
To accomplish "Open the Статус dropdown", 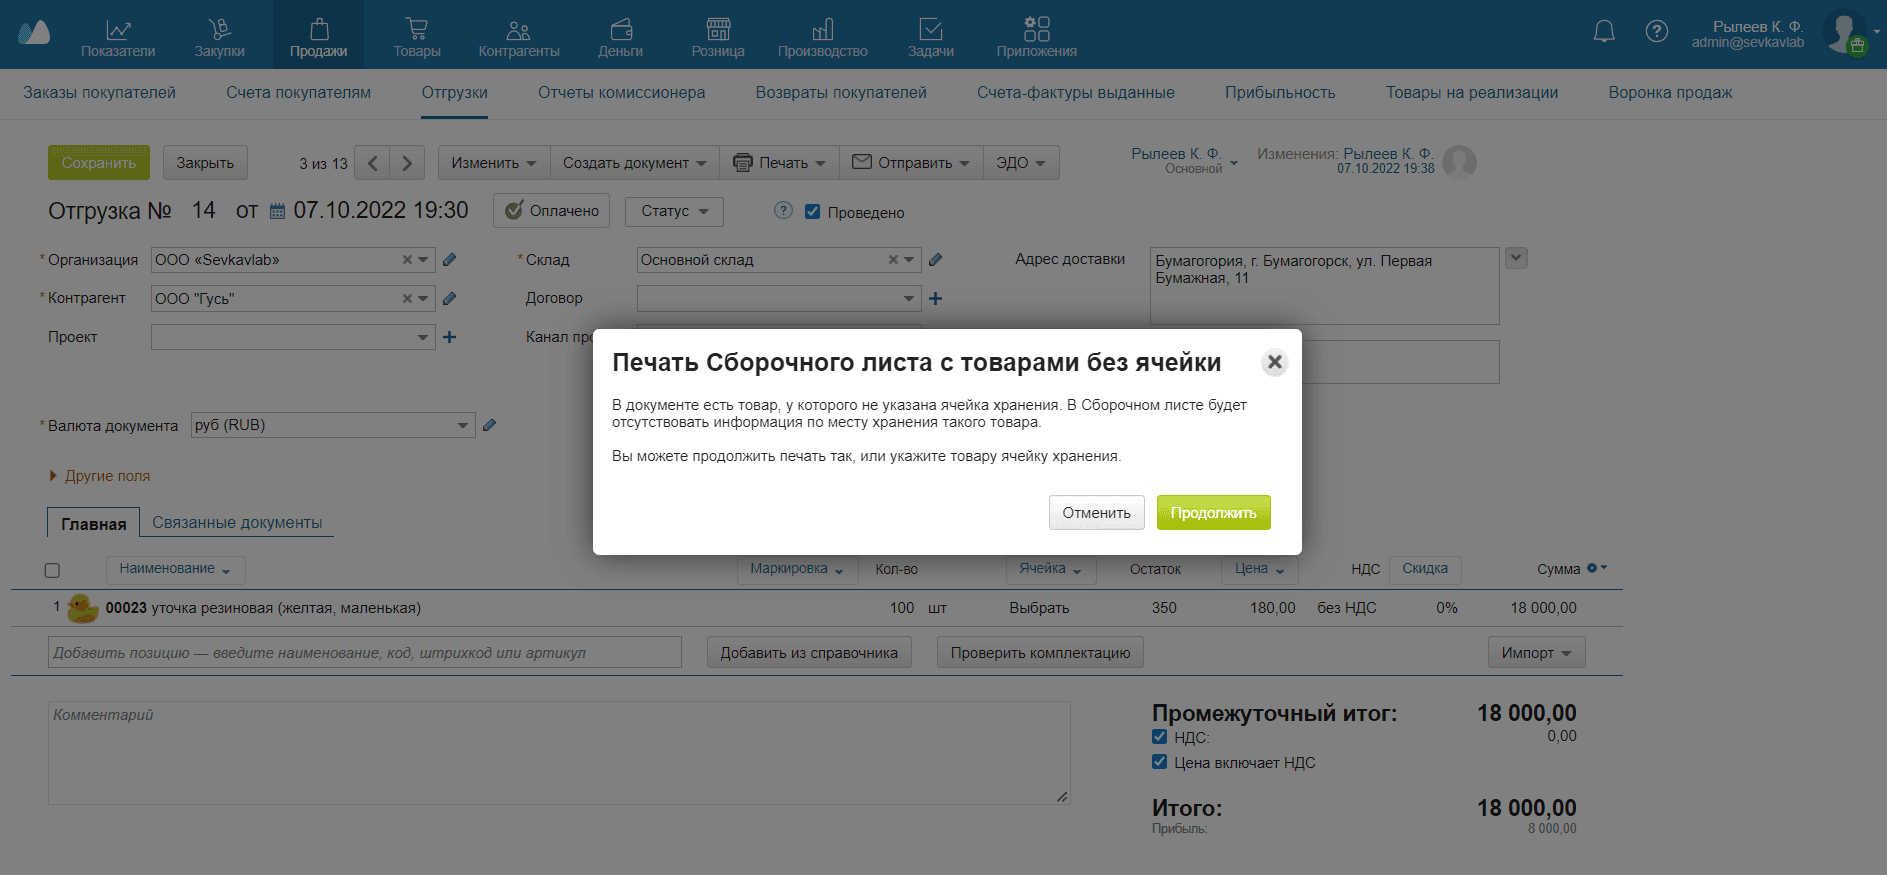I will pyautogui.click(x=674, y=211).
